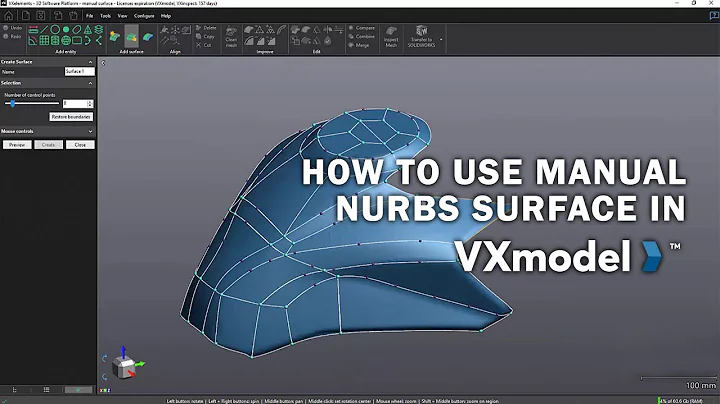Open the View menu
The height and width of the screenshot is (404, 720).
[x=122, y=16]
